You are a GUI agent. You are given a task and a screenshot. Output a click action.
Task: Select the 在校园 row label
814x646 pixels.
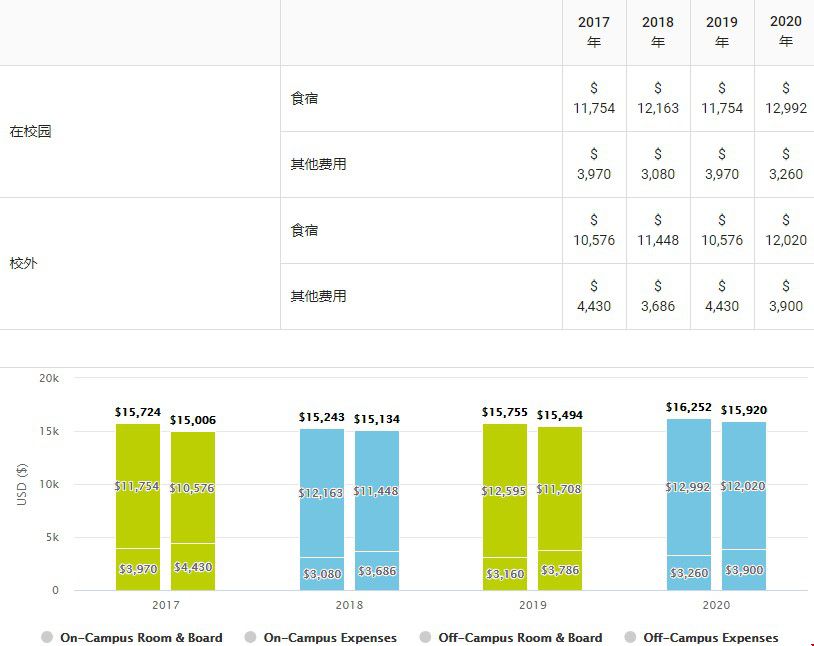[x=30, y=131]
